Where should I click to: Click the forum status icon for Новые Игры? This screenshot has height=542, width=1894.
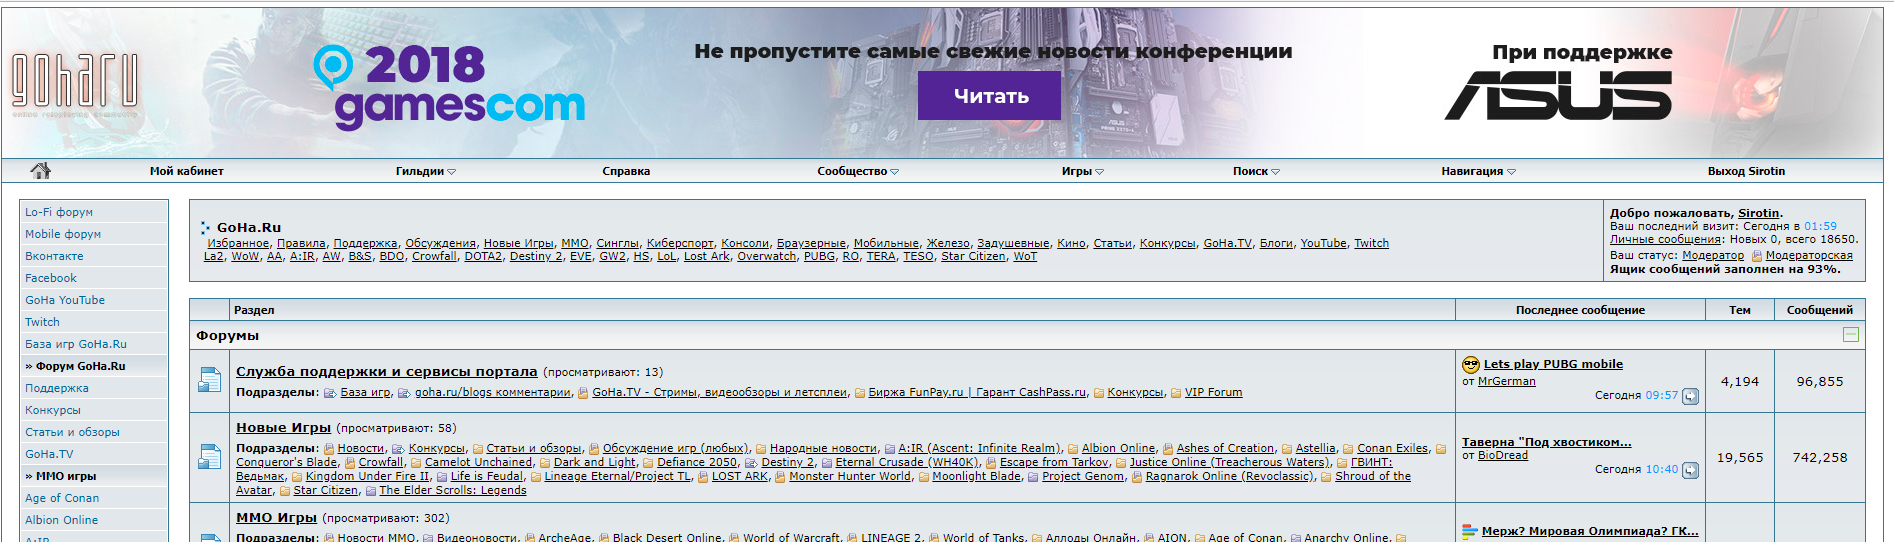tap(210, 457)
